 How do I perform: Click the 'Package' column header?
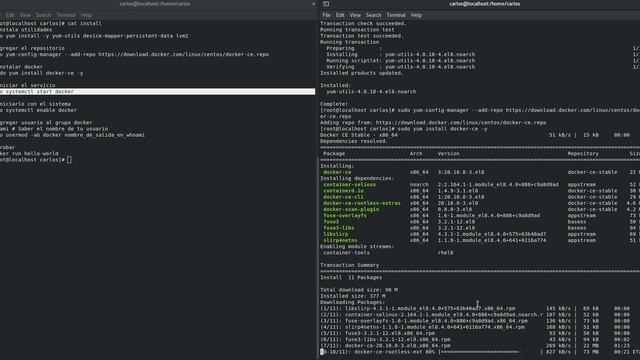tap(334, 153)
